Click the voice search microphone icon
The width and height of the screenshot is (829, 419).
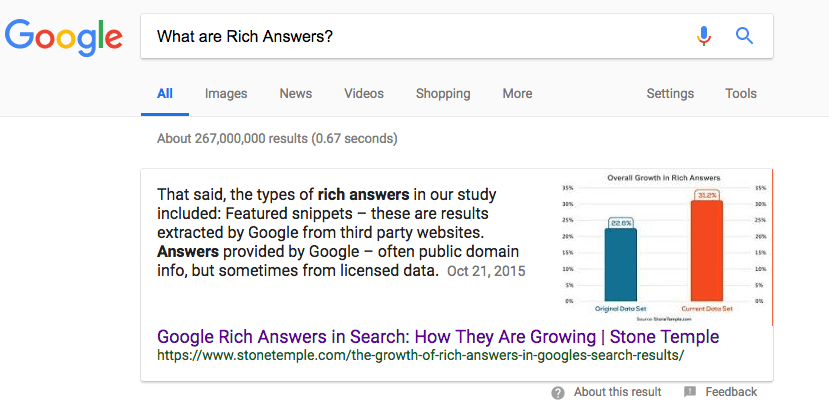coord(704,36)
